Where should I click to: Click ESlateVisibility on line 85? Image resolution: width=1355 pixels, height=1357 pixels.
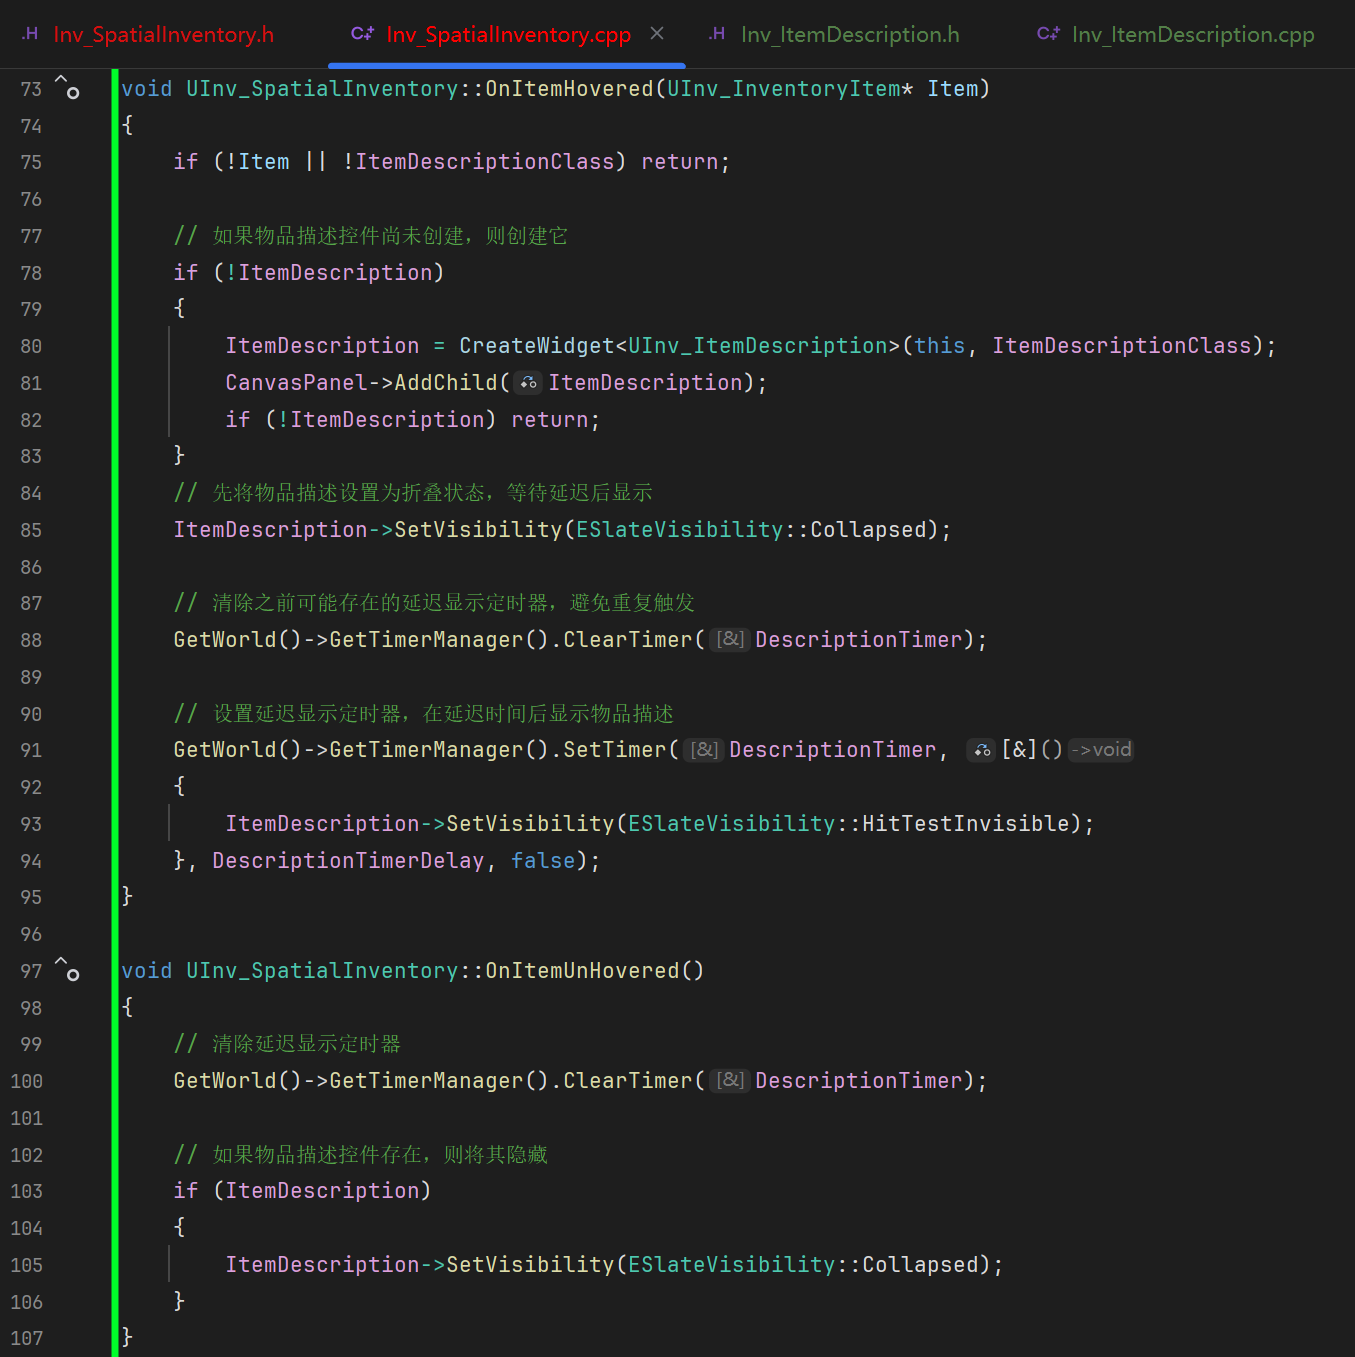(x=680, y=529)
